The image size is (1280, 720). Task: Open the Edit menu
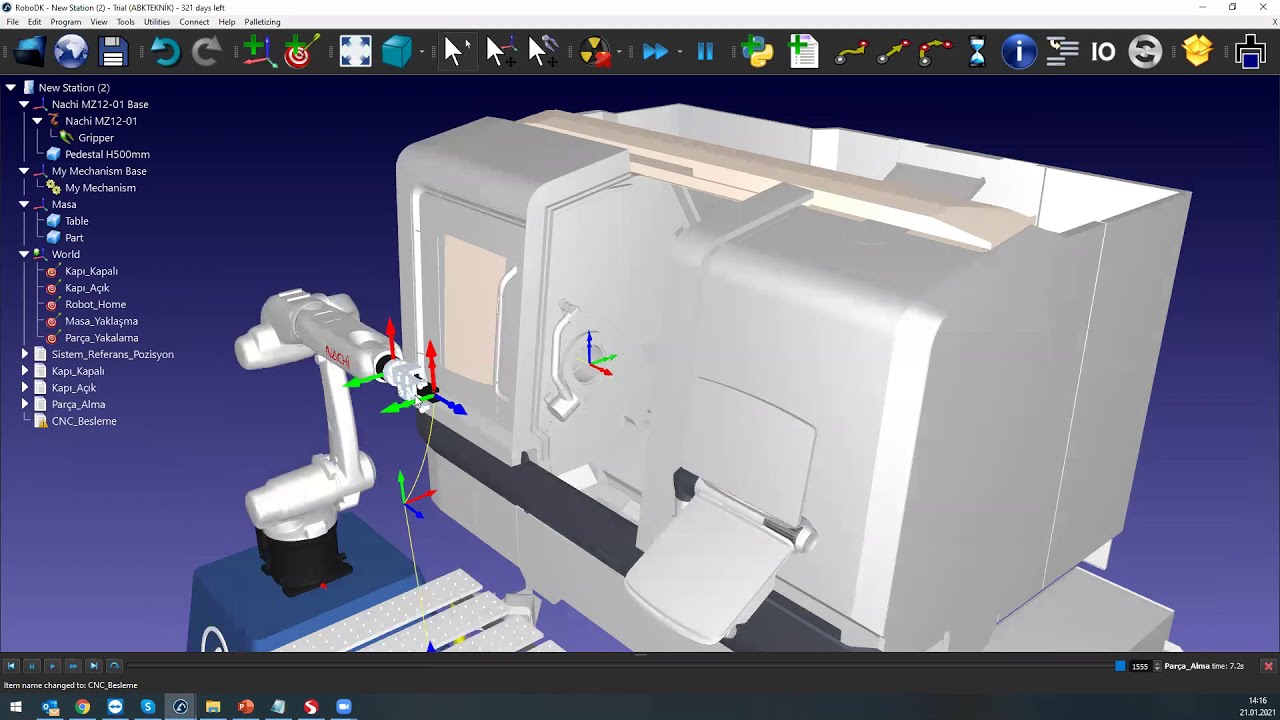pos(35,21)
